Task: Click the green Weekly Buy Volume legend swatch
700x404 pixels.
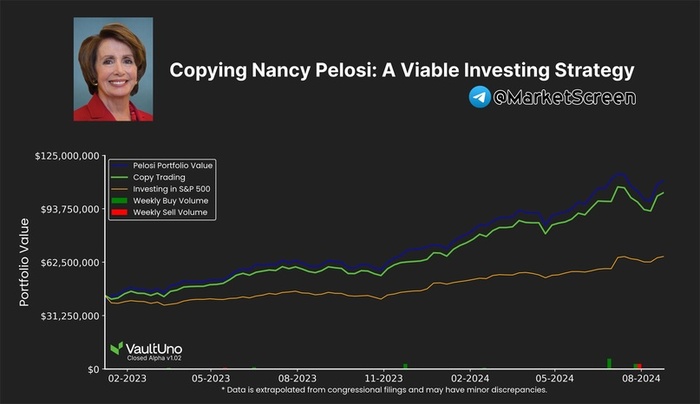Action: 118,201
